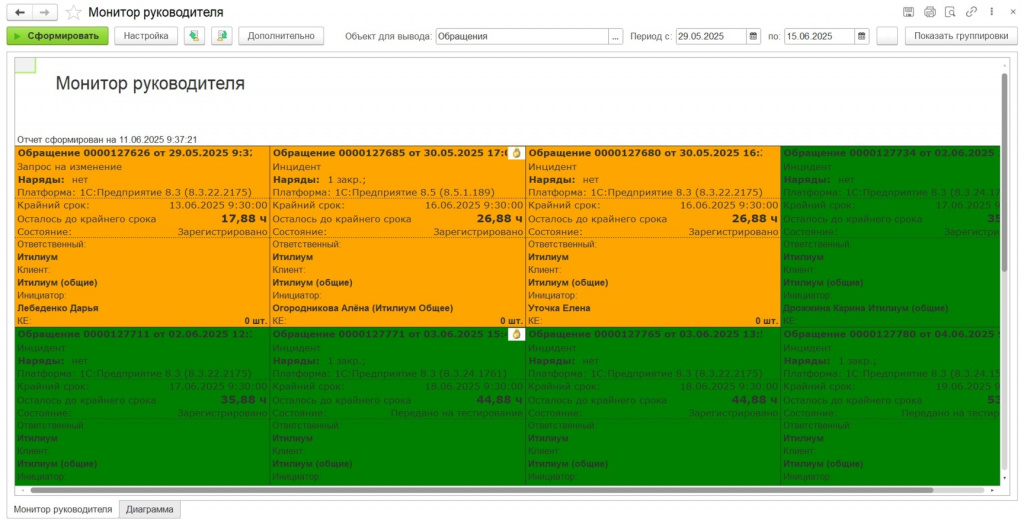Click initiator Дрожжина Карина Итилиум (общие)

[865, 308]
